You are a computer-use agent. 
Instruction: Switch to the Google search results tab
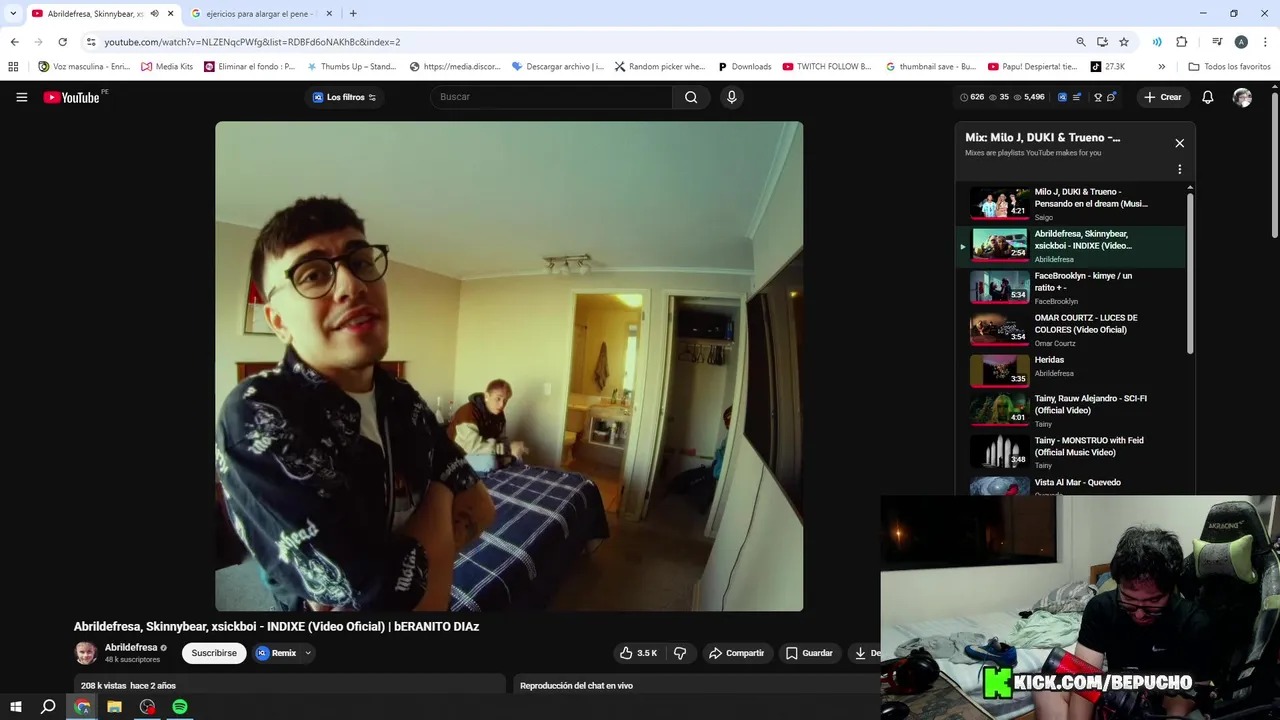pos(260,14)
